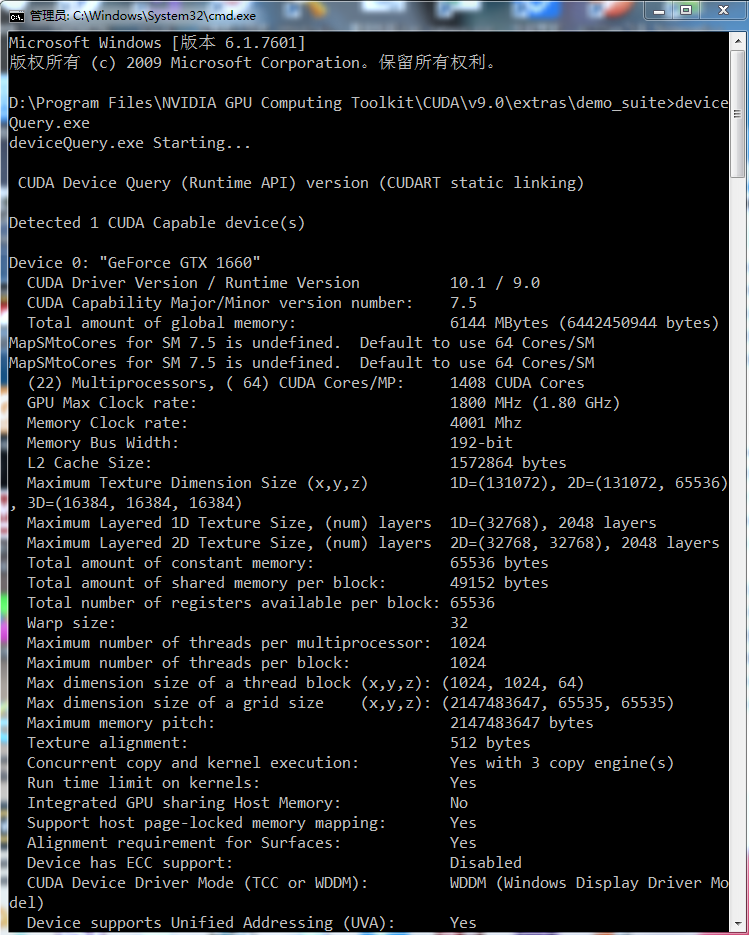Click the "GeForce GTX 1660" device name
749x935 pixels.
pos(180,263)
